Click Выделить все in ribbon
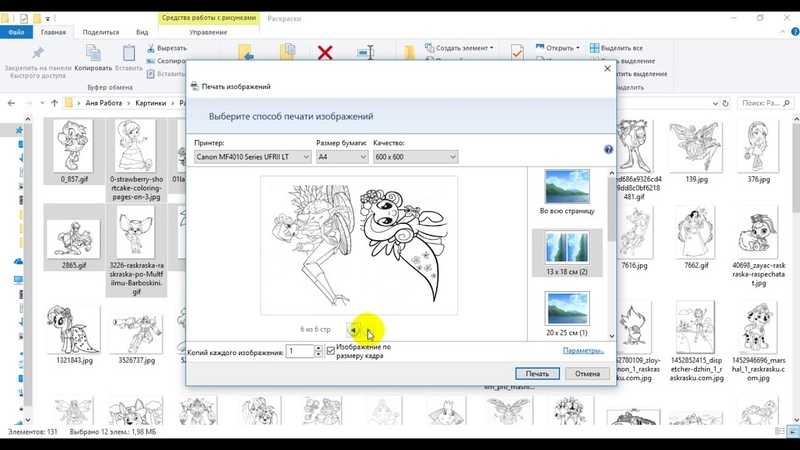The image size is (800, 450). 616,48
